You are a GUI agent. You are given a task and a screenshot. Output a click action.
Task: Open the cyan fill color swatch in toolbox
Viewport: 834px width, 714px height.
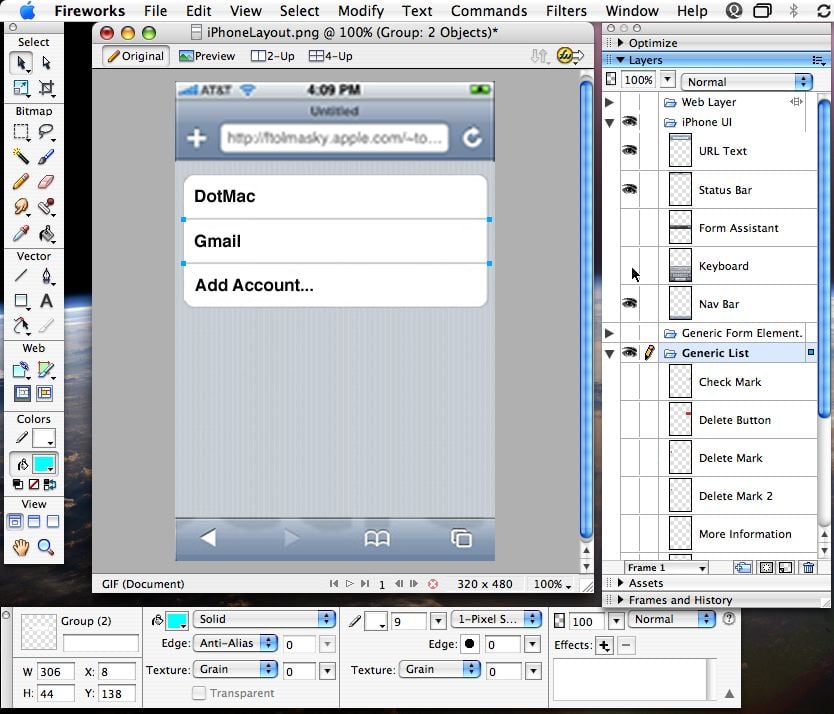44,464
